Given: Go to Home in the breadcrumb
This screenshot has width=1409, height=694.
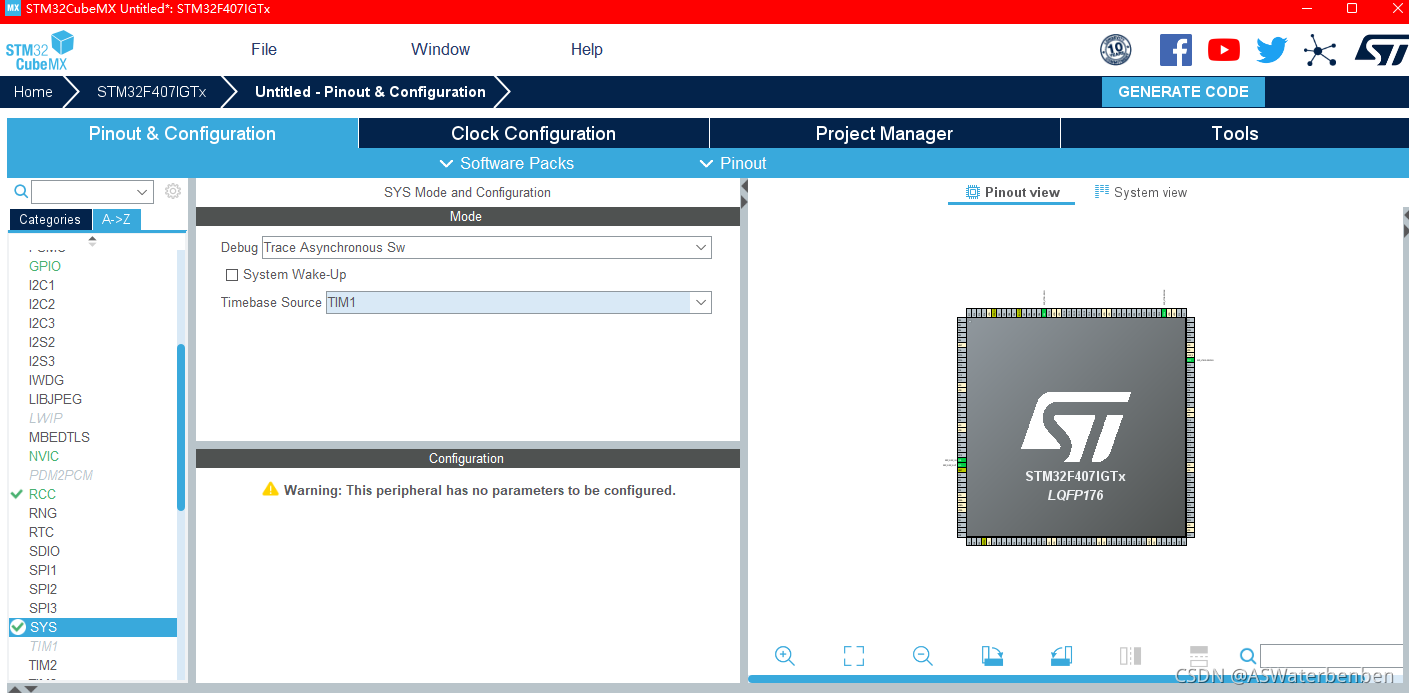Looking at the screenshot, I should pyautogui.click(x=33, y=92).
